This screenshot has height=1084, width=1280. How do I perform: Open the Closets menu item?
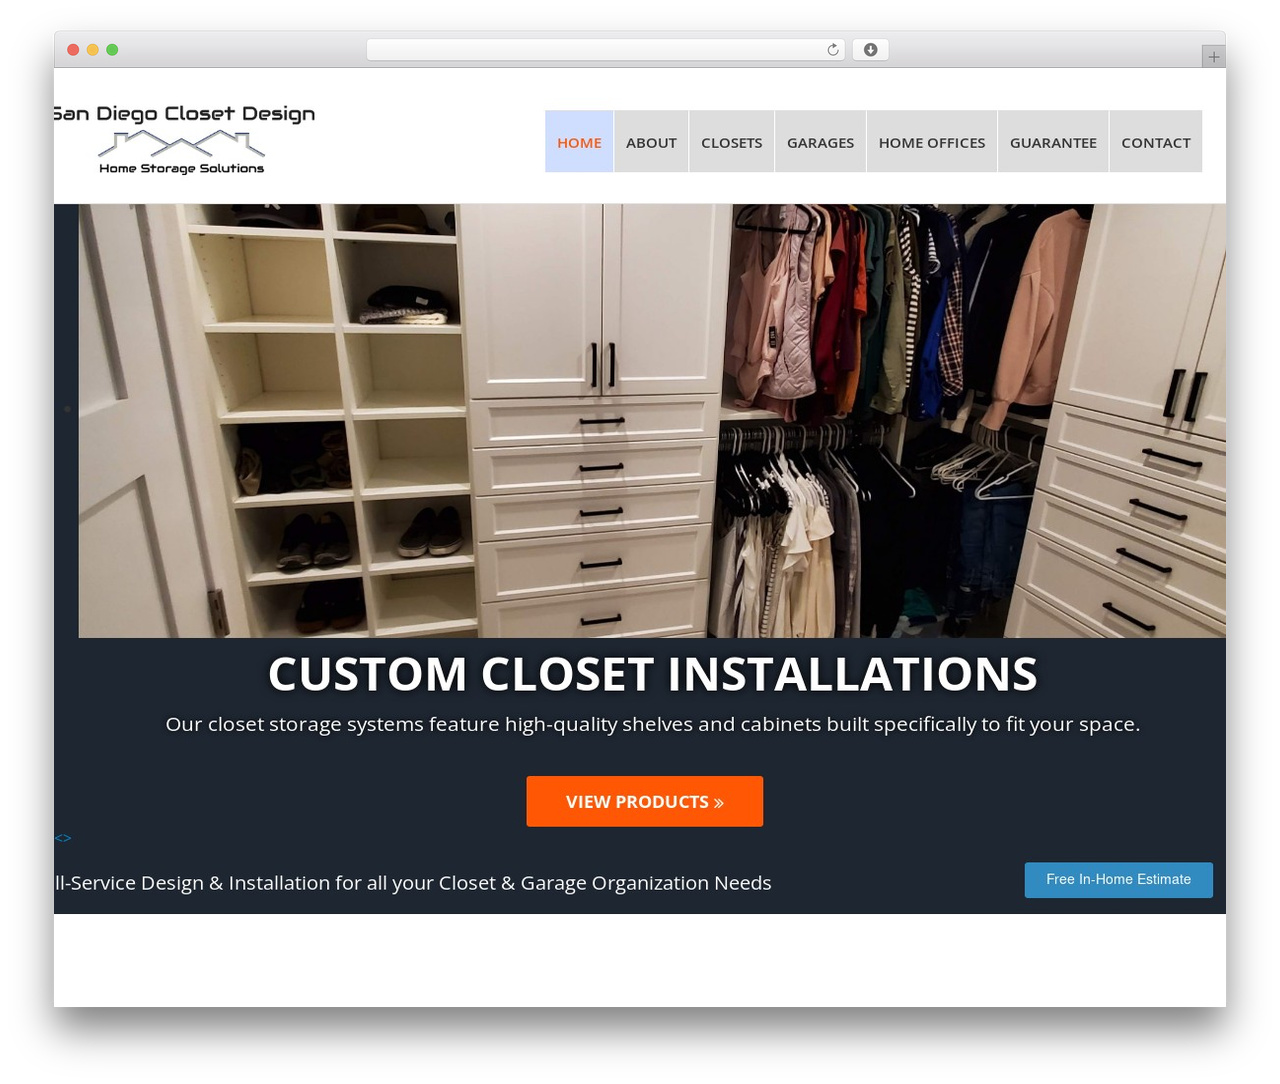pyautogui.click(x=731, y=142)
